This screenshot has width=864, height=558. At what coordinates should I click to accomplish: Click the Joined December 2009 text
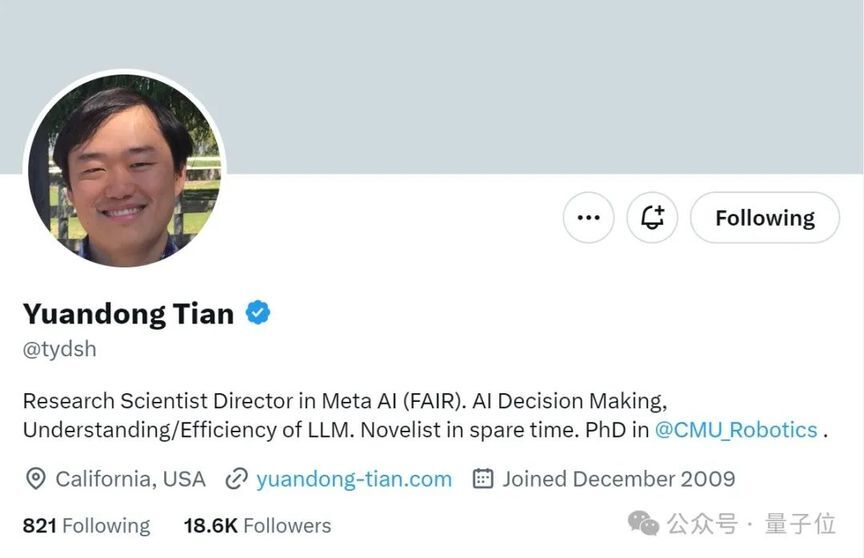(x=618, y=479)
